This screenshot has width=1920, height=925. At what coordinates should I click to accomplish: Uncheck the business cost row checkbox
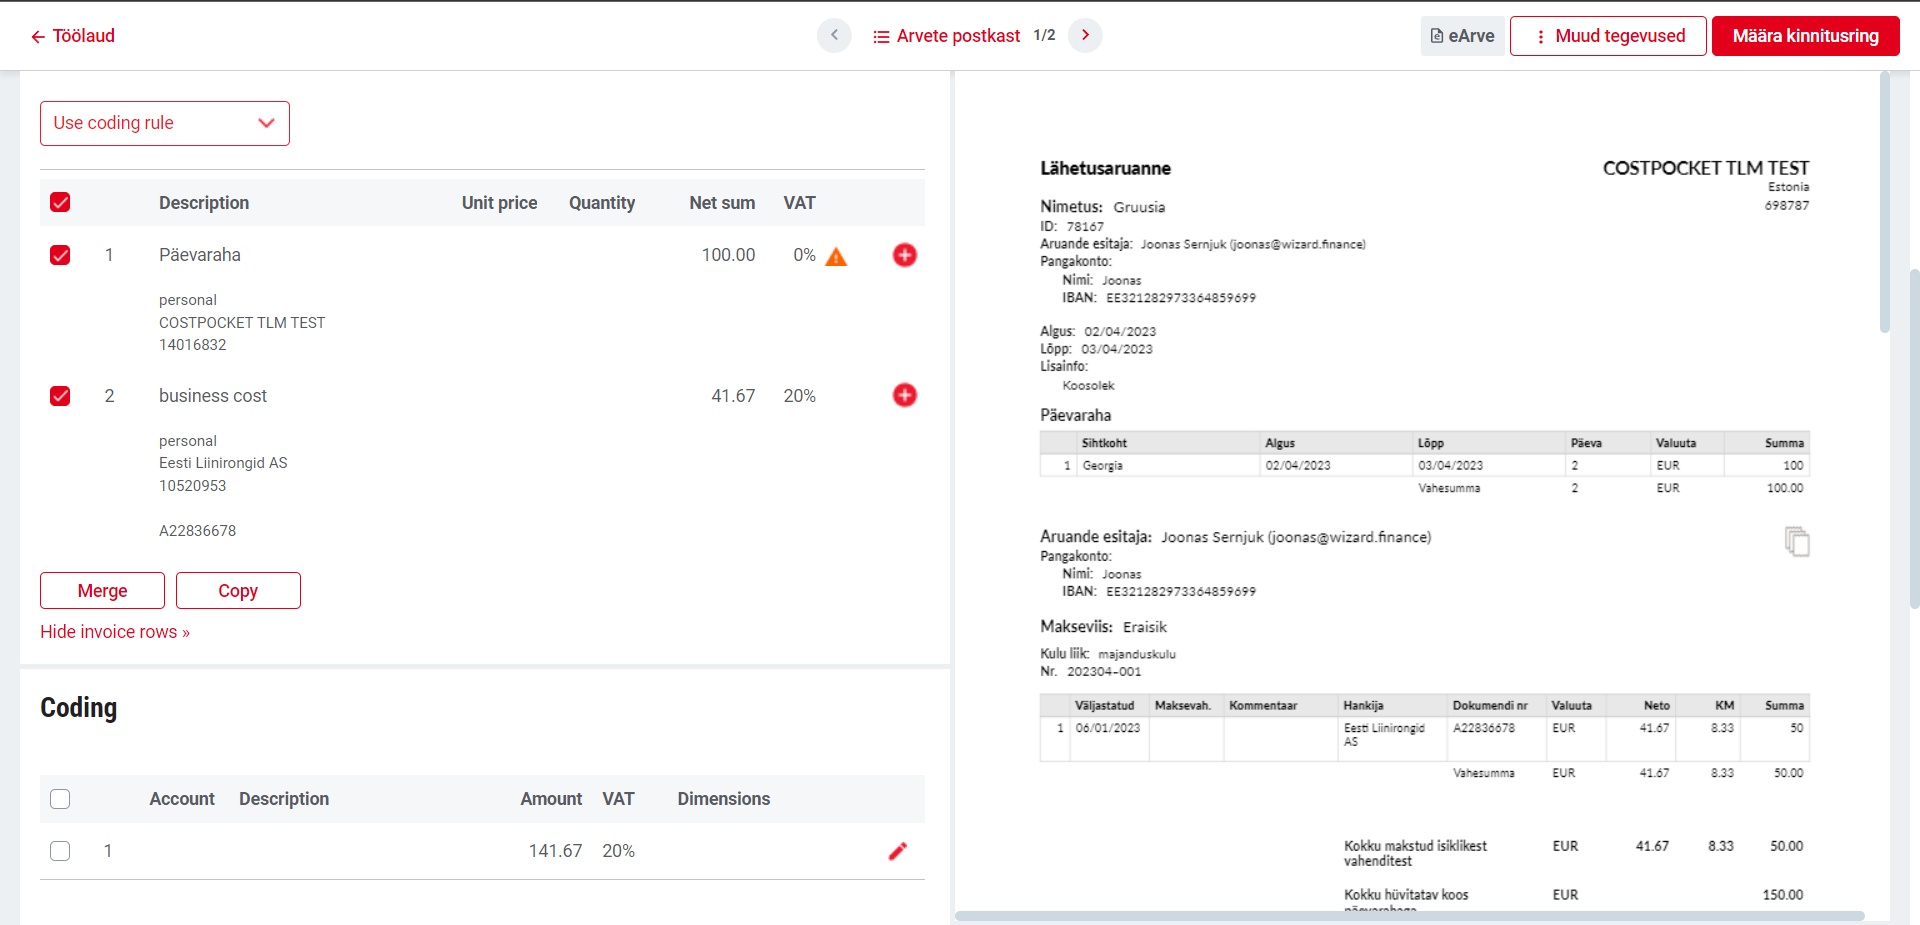click(x=60, y=396)
